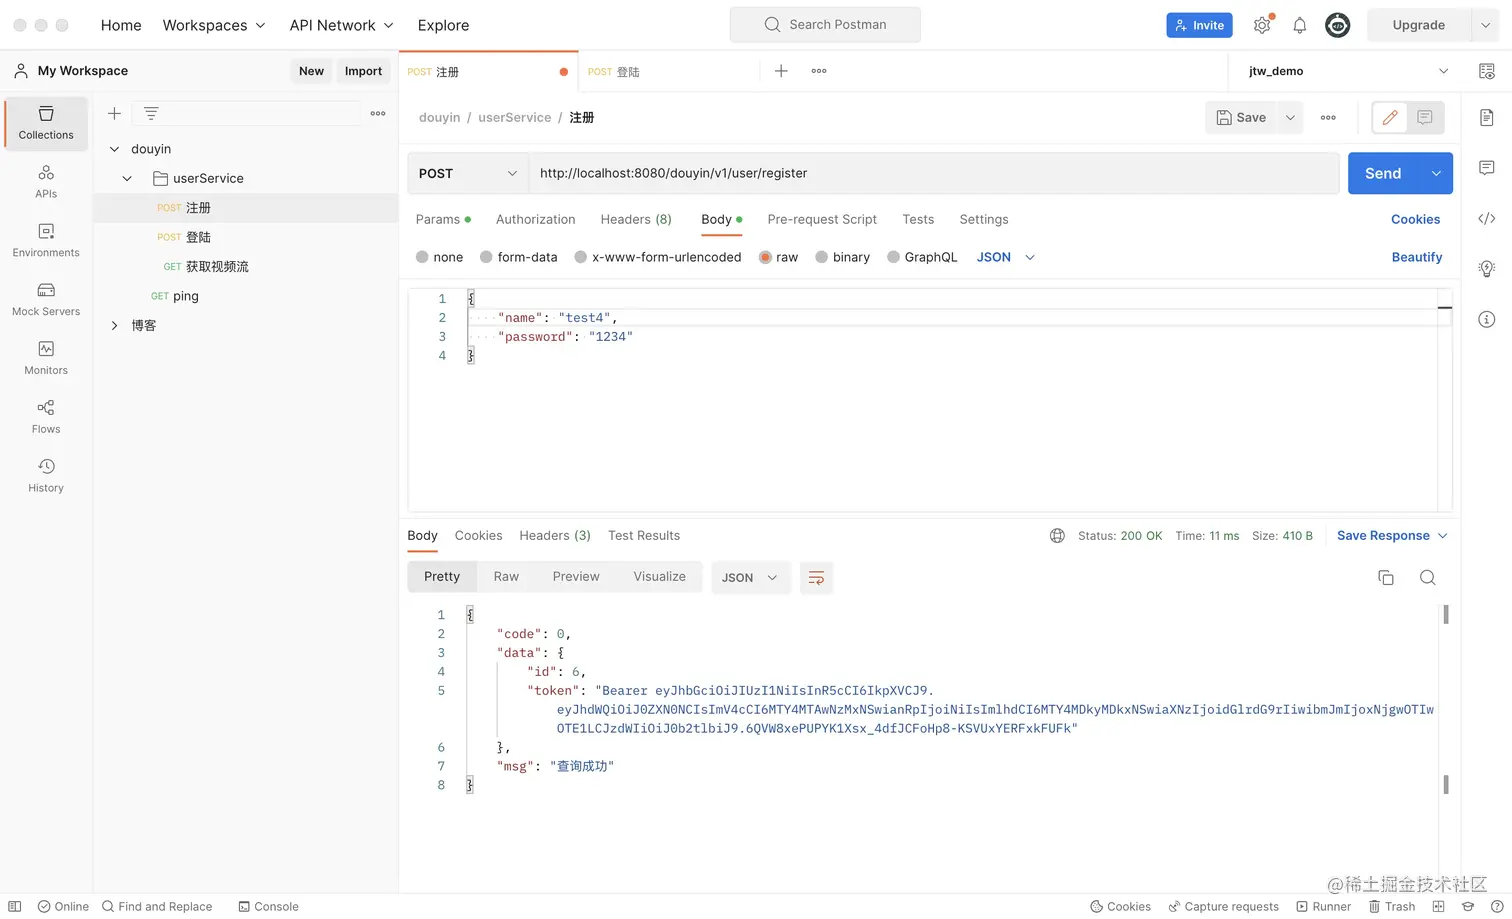Click the Send button

click(x=1383, y=173)
